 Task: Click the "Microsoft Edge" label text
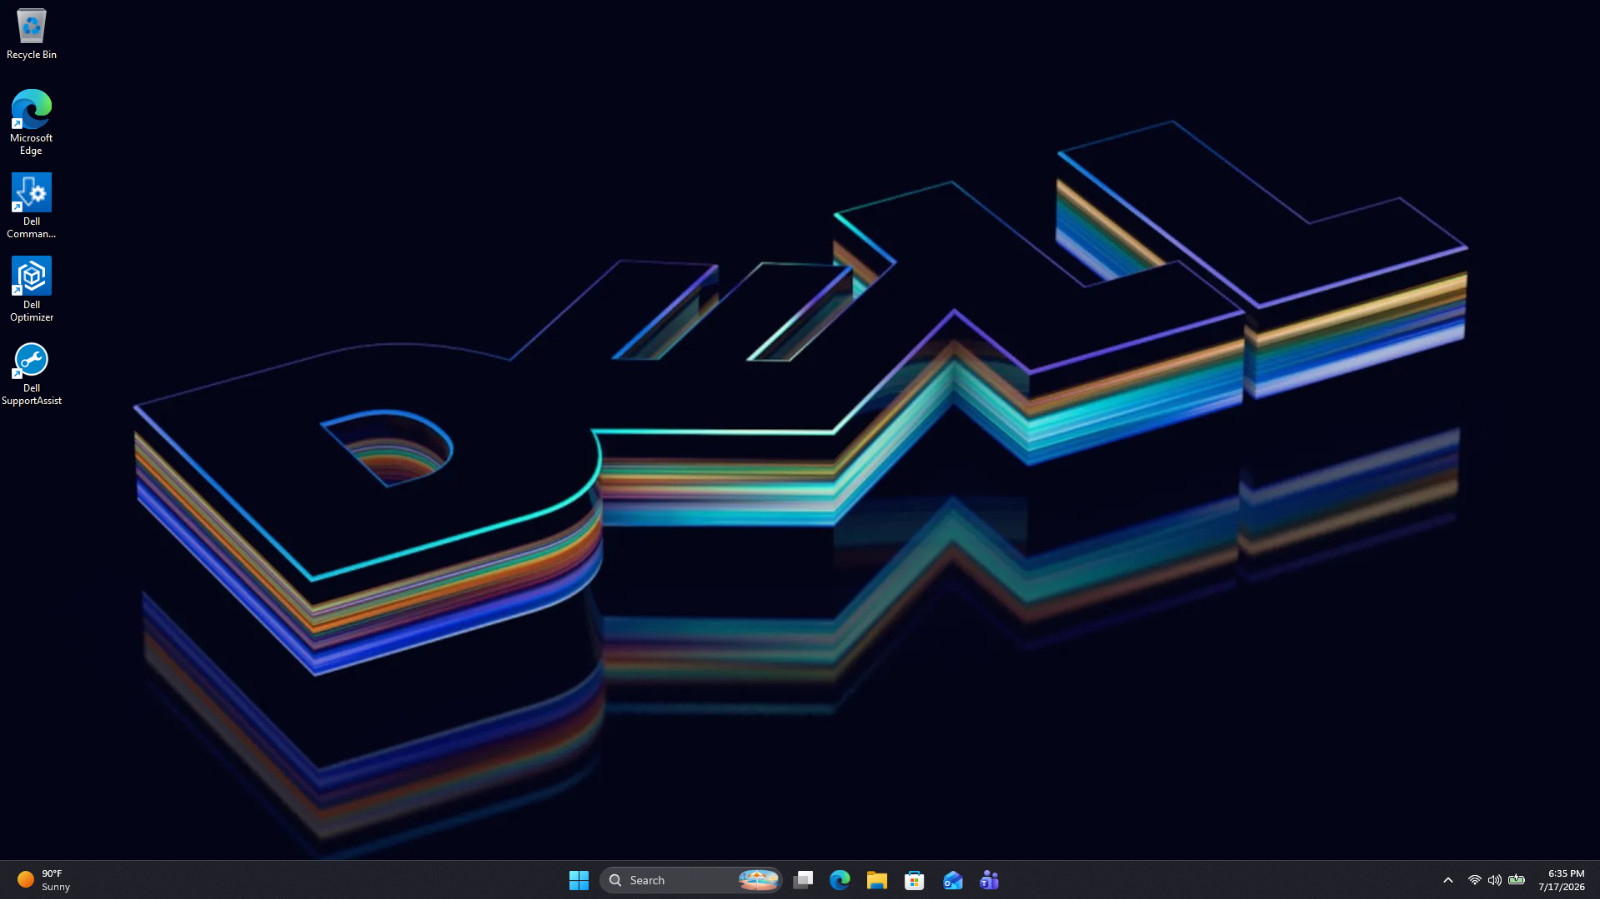(x=31, y=145)
